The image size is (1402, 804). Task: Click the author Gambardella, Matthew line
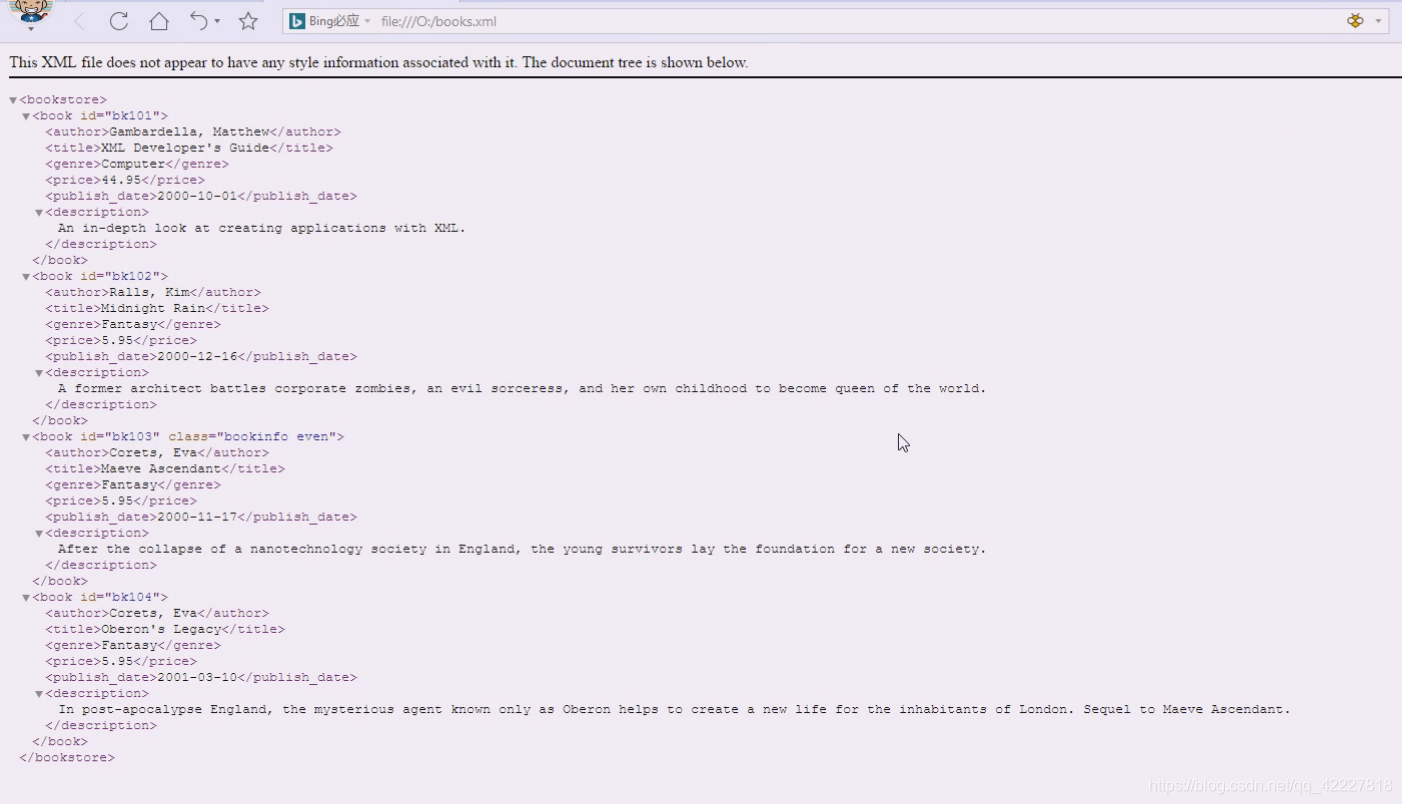(x=193, y=132)
